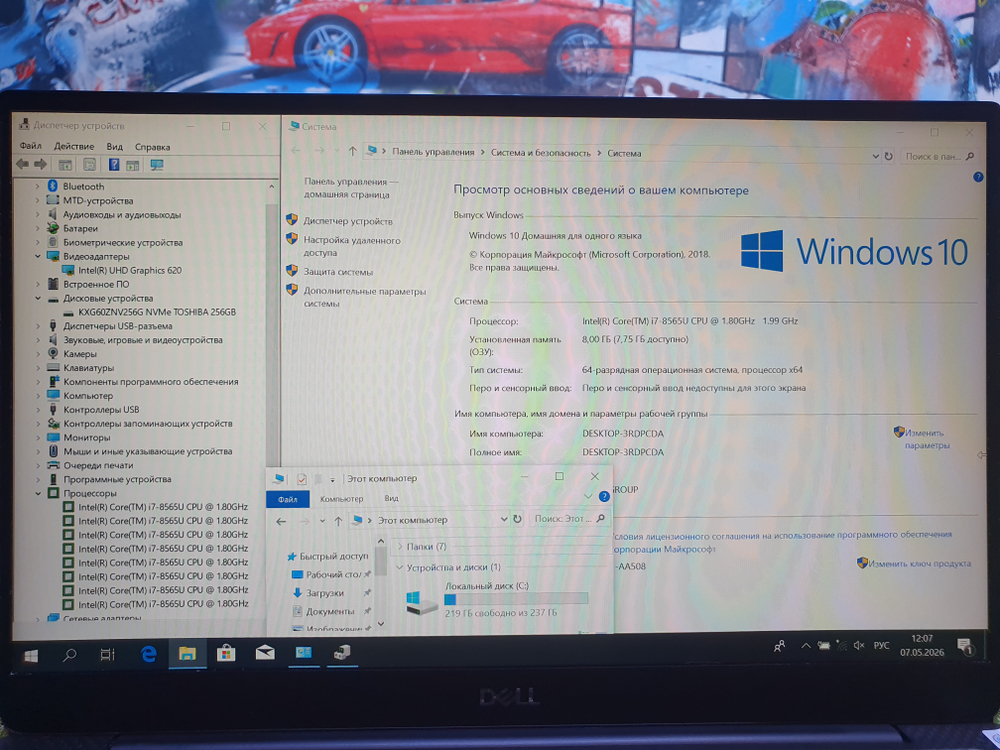This screenshot has height=750, width=1000.
Task: Open Mail app from taskbar
Action: tap(265, 652)
